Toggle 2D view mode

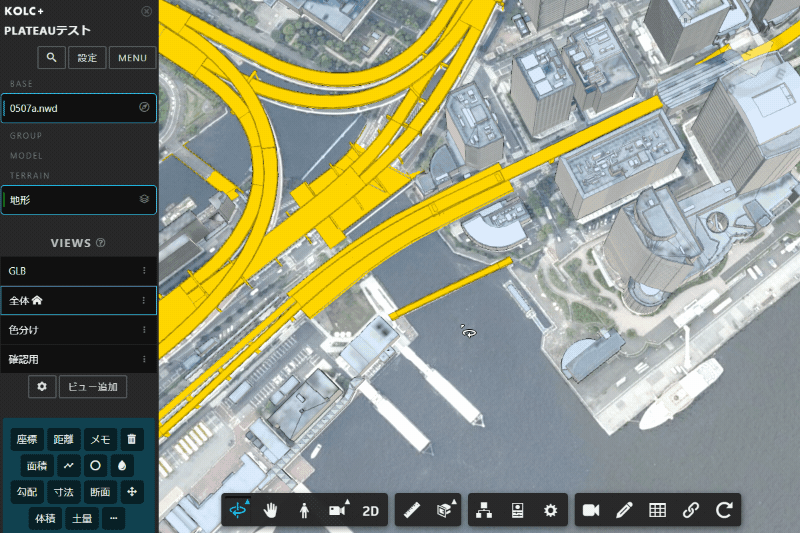click(372, 510)
